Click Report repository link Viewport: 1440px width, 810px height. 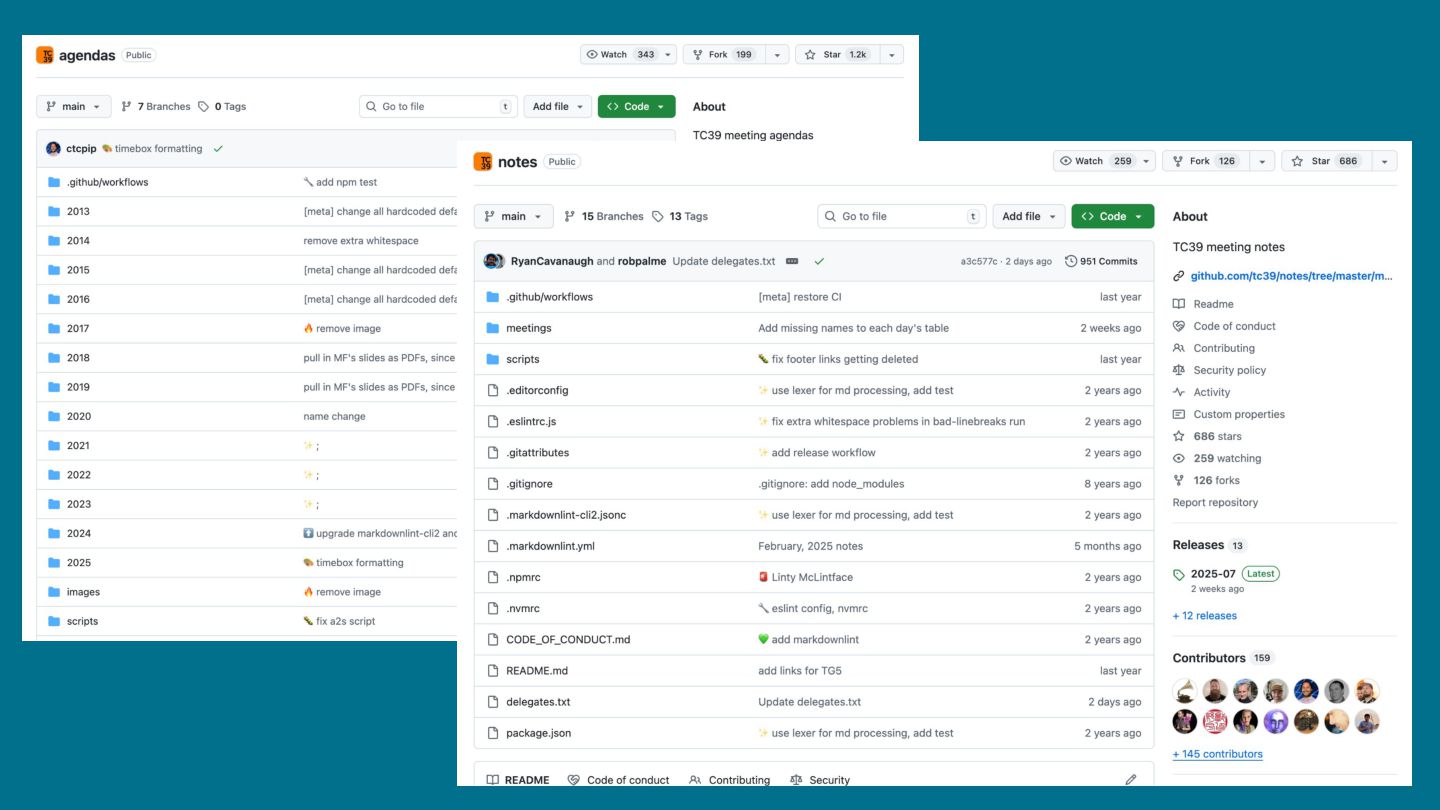tap(1215, 502)
